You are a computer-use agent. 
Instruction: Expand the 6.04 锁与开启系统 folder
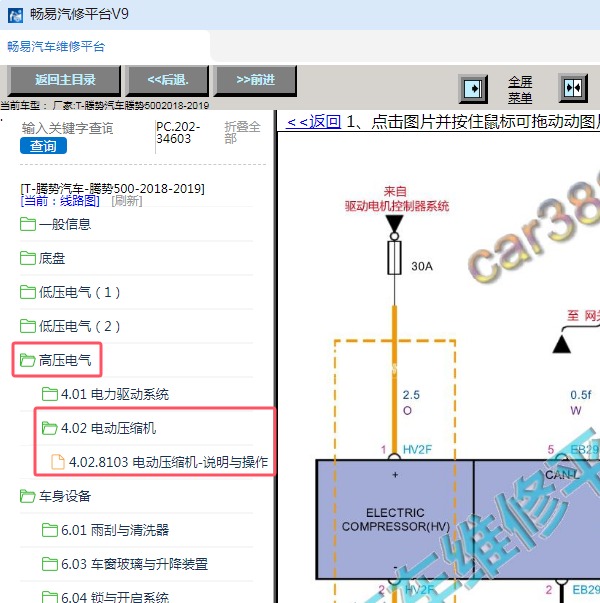(115, 597)
